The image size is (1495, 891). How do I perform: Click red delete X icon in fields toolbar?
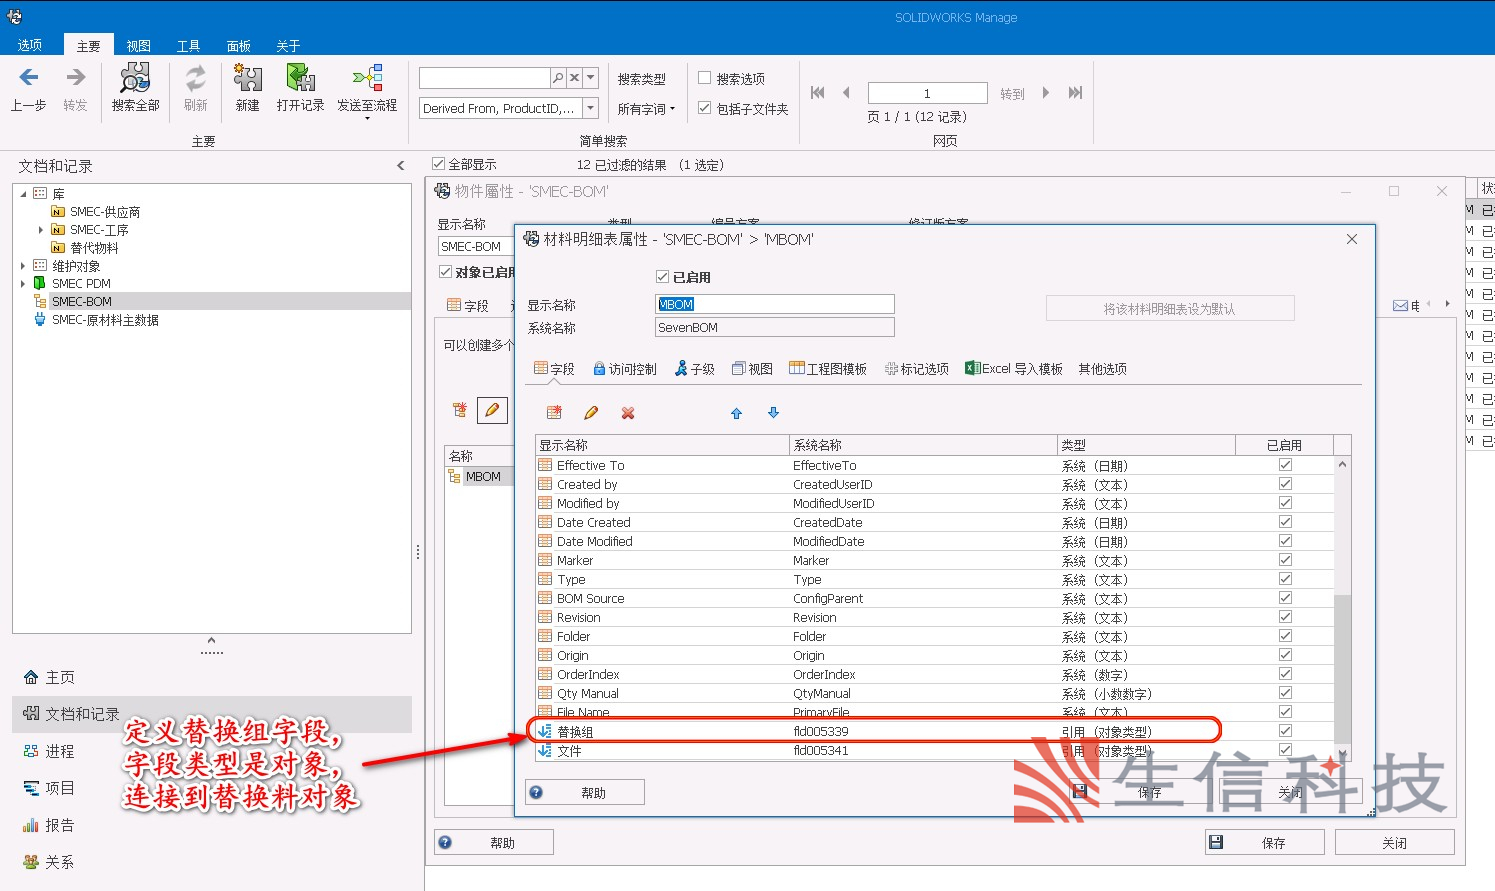[x=628, y=412]
